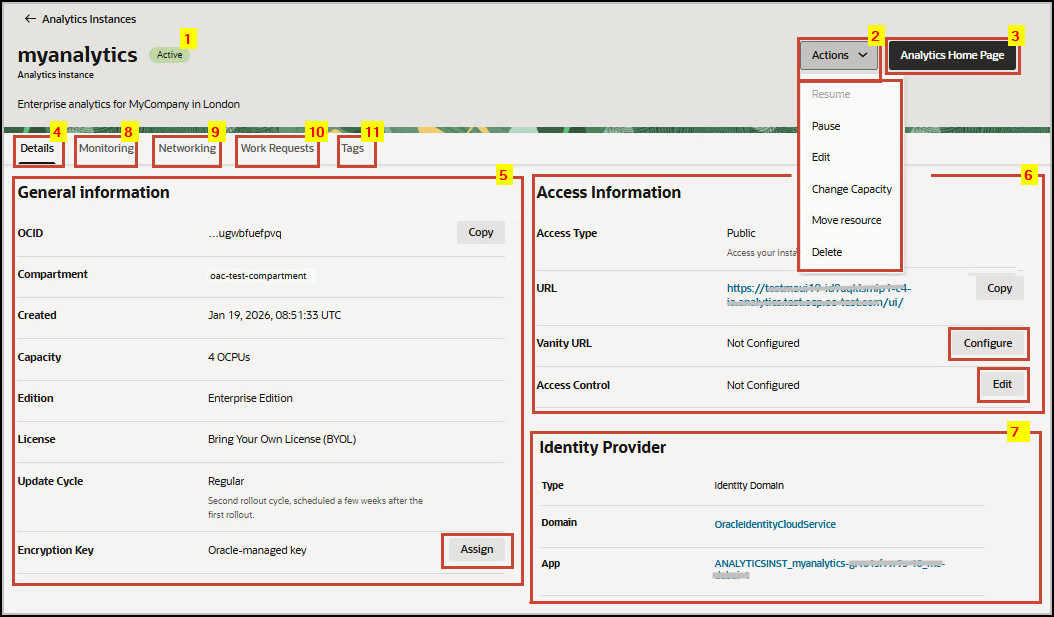Click the 'Public' access type value

741,233
